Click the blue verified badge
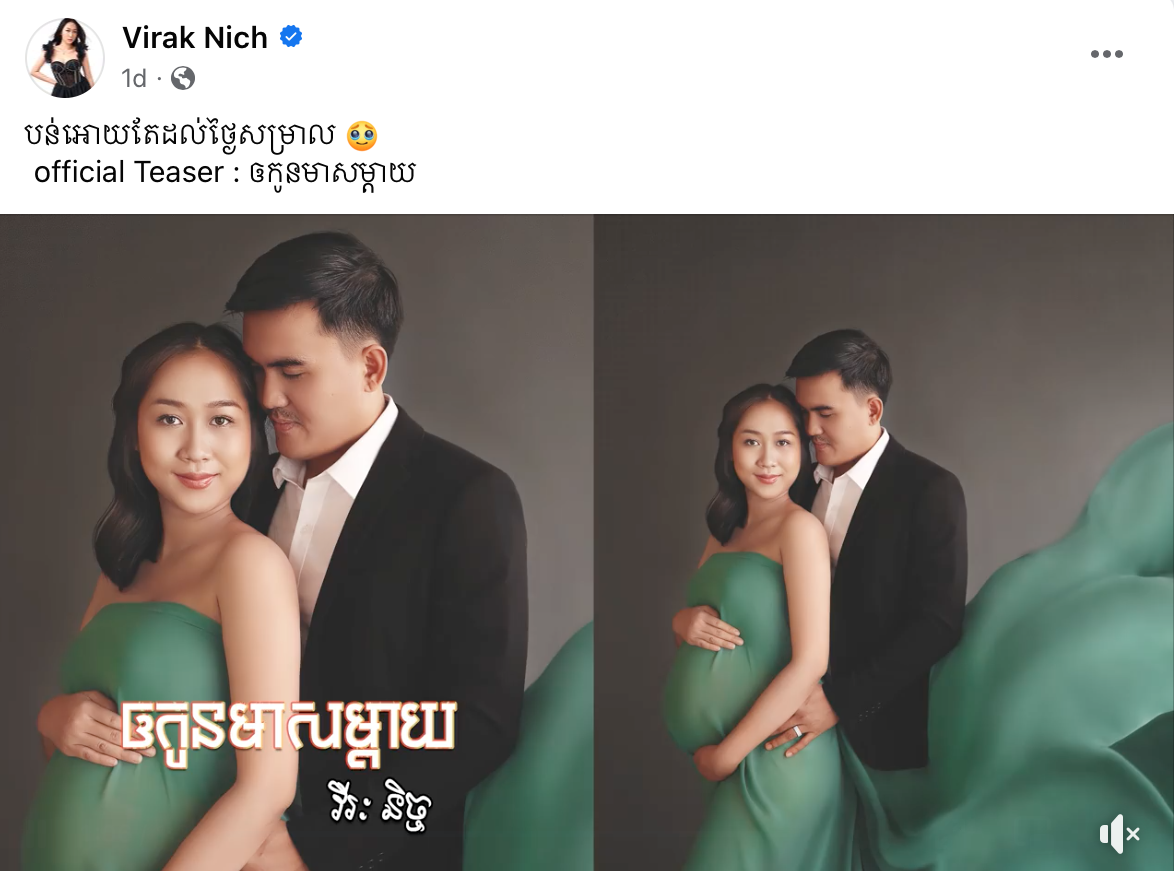Image resolution: width=1174 pixels, height=871 pixels. [x=291, y=36]
